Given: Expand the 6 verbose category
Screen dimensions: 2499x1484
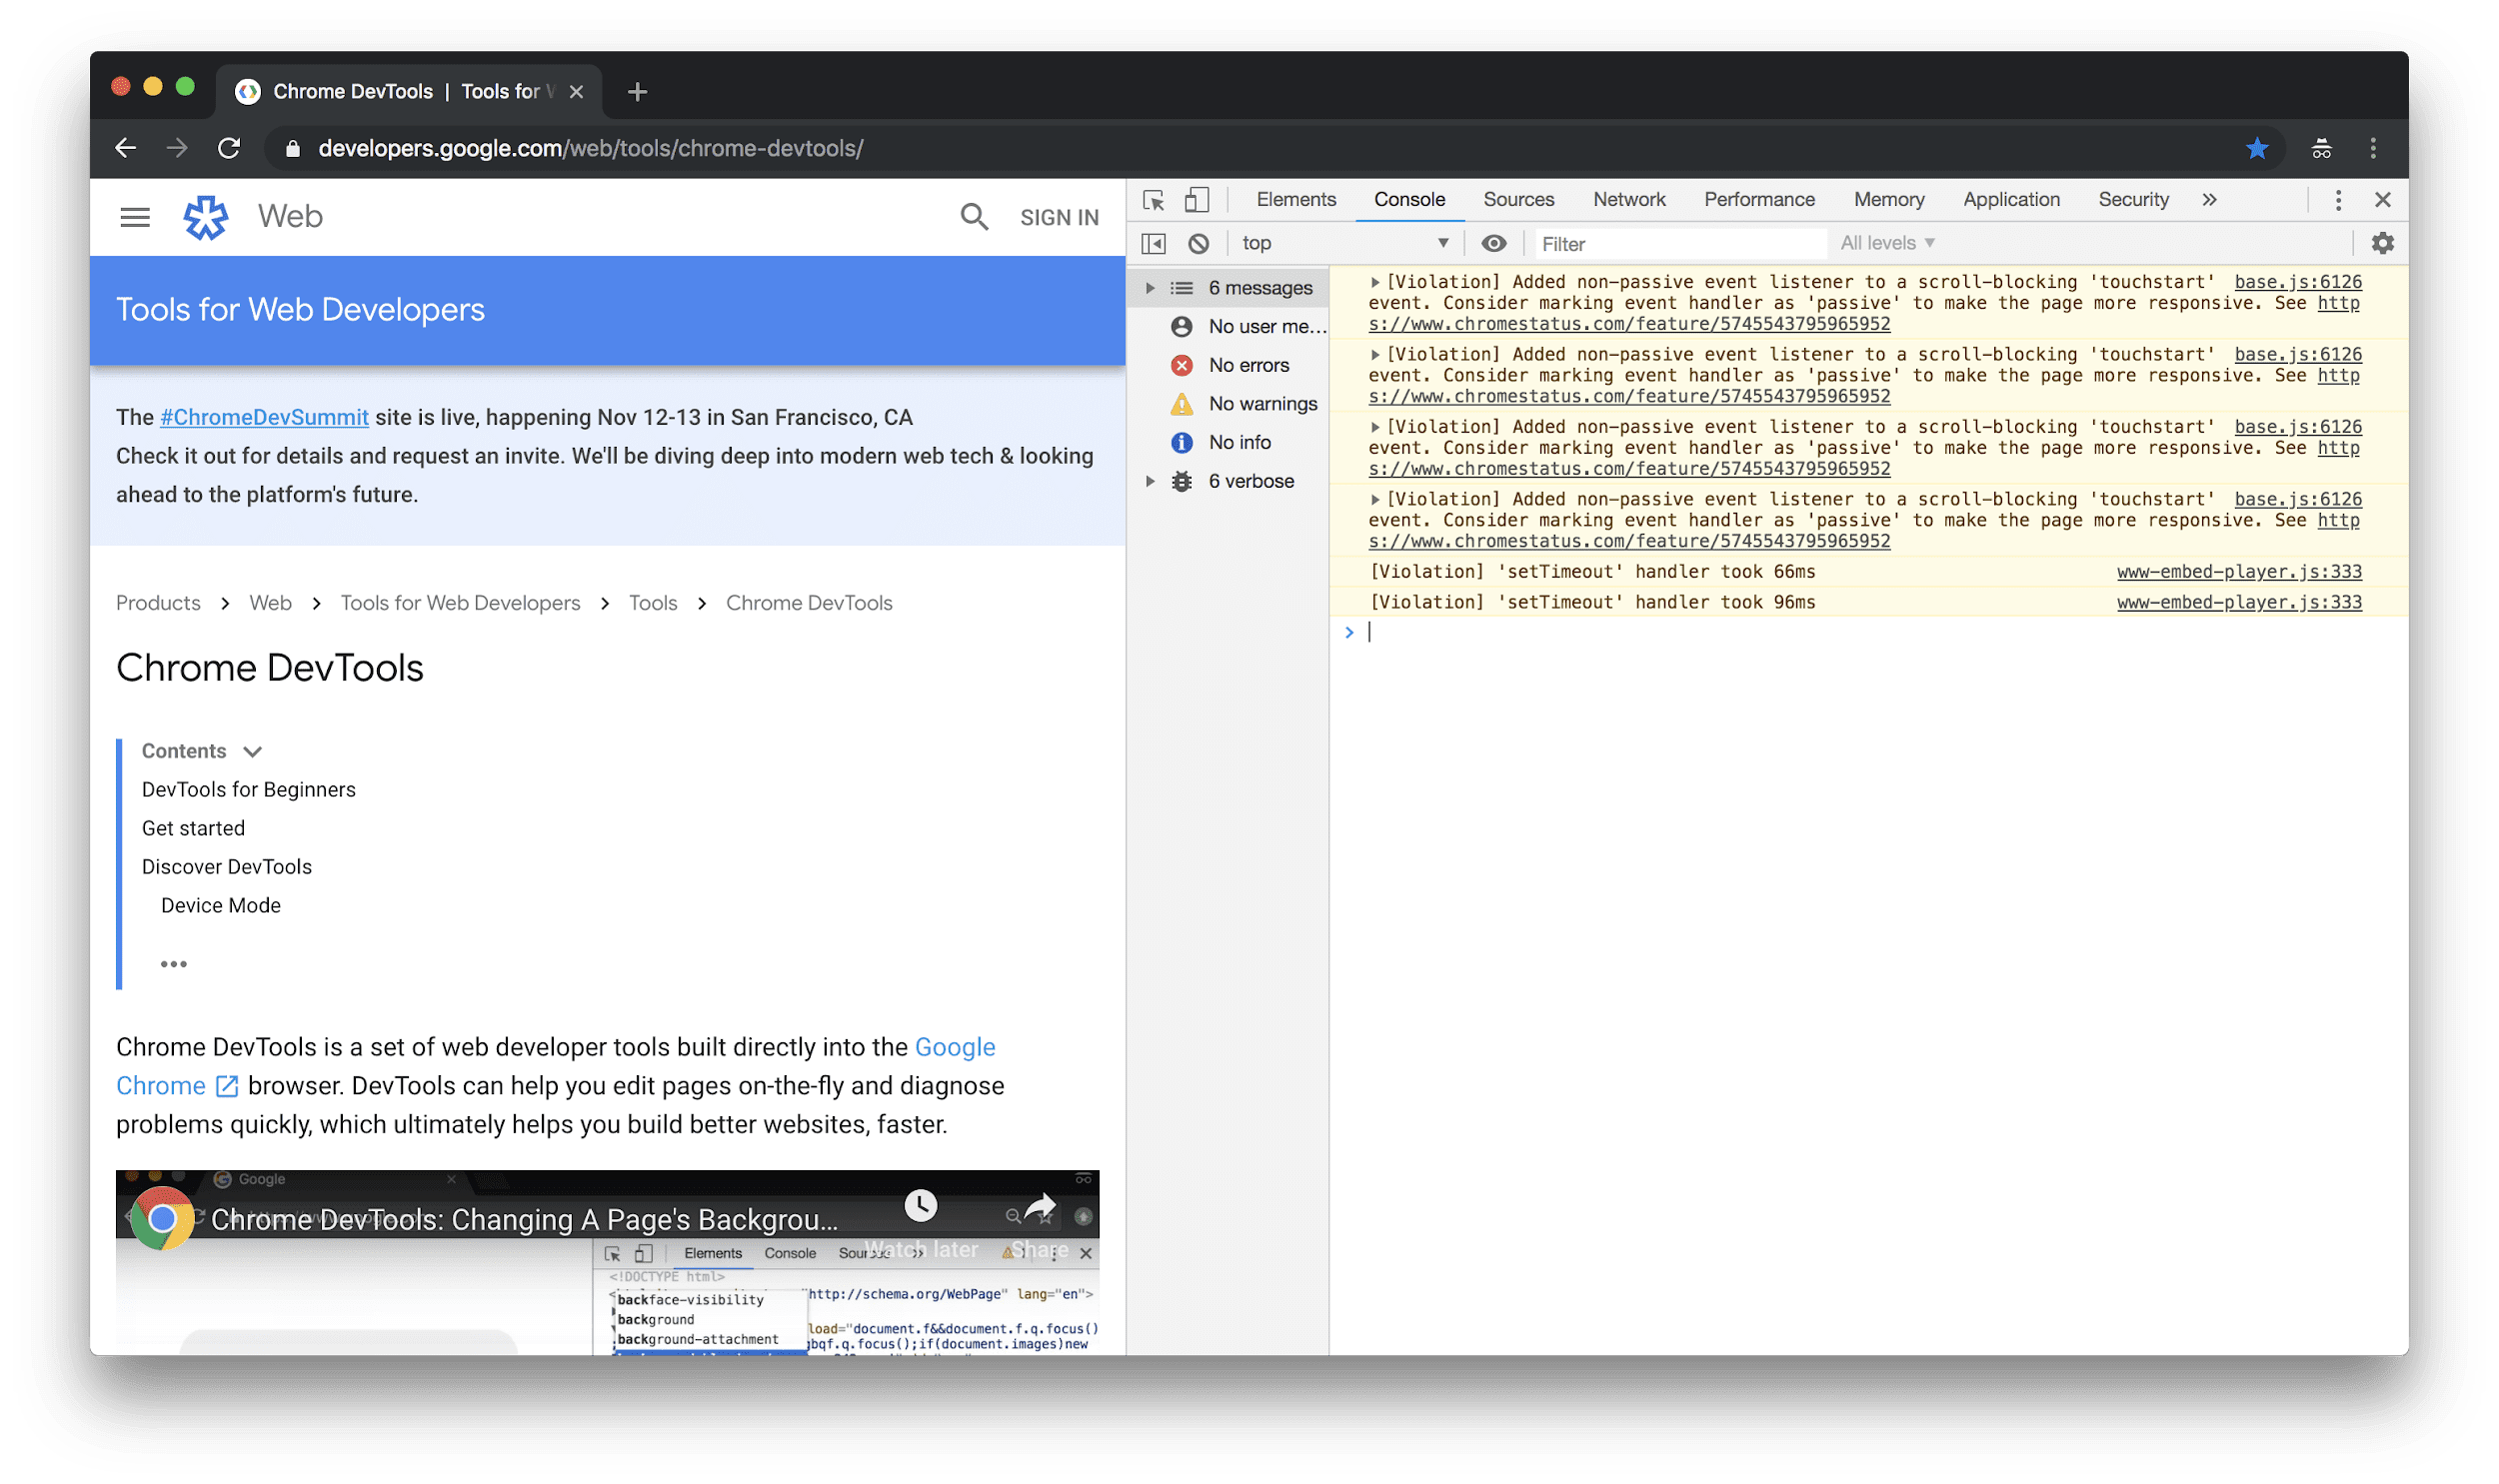Looking at the screenshot, I should click(x=1149, y=479).
